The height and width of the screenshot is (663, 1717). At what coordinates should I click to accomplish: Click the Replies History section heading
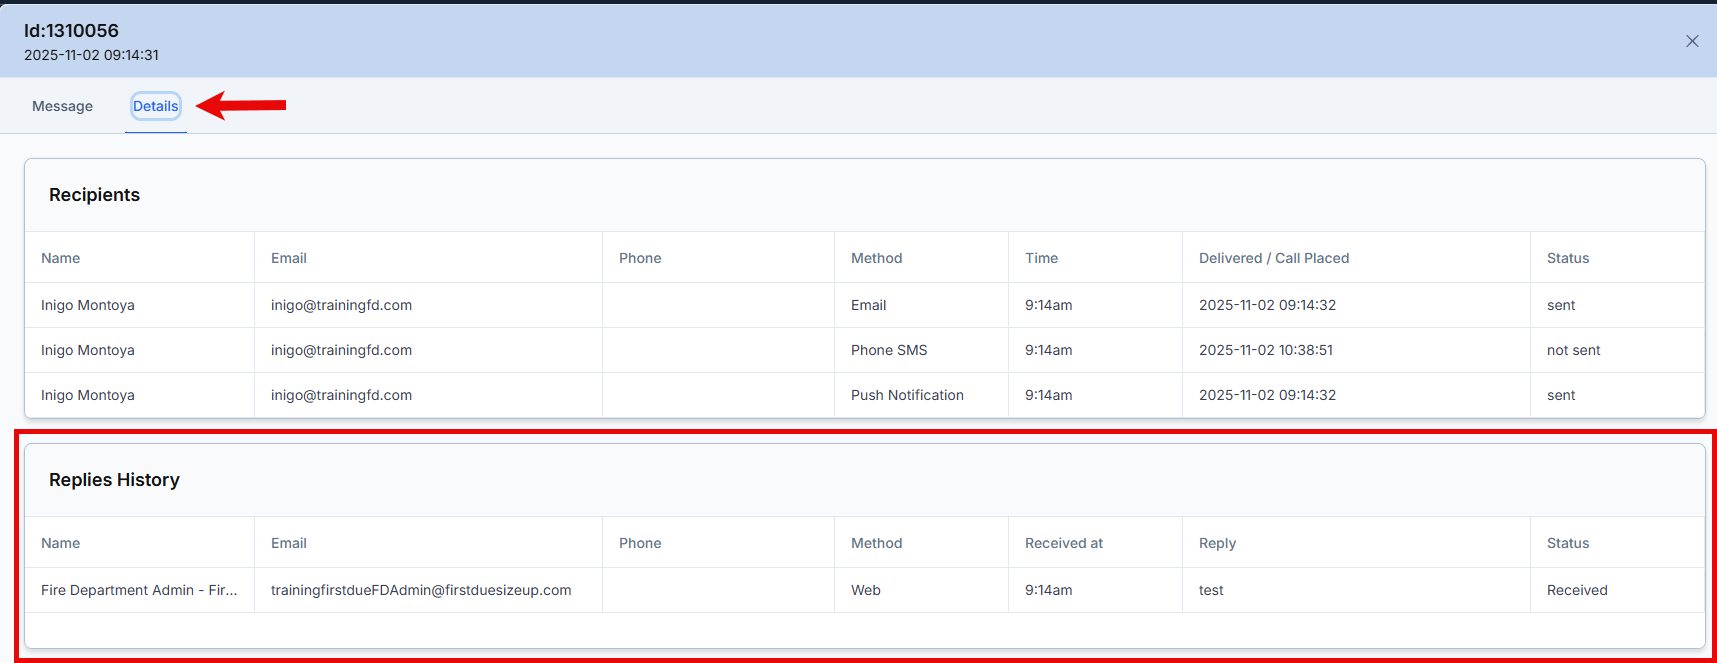click(x=114, y=480)
